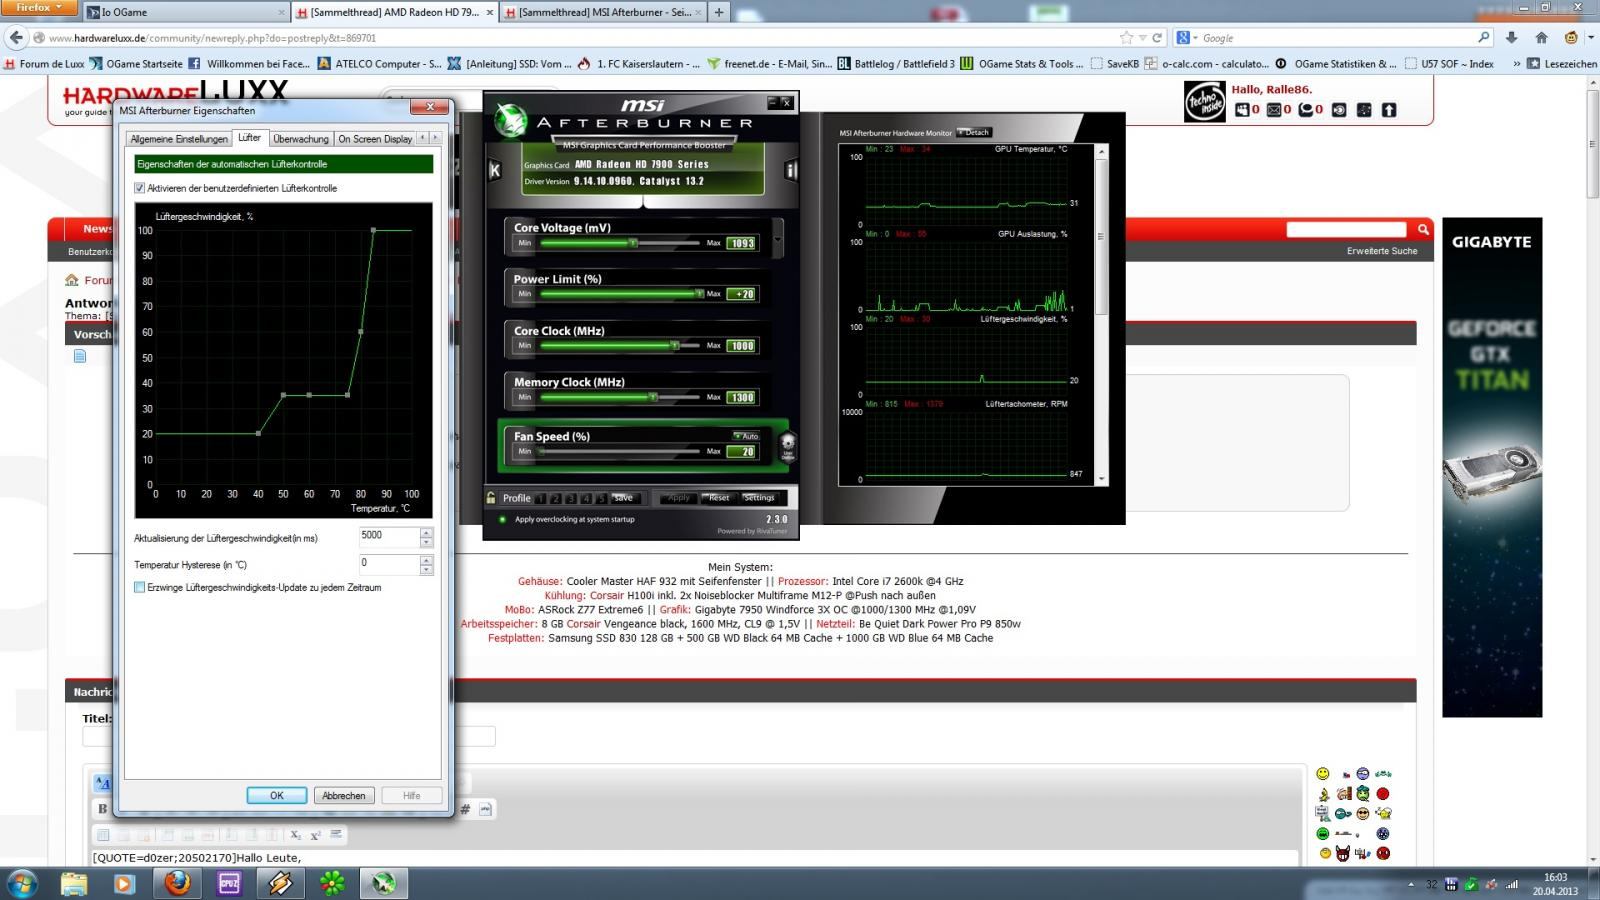Toggle Apply overclocking at system startup
This screenshot has height=900, width=1600.
[x=502, y=519]
